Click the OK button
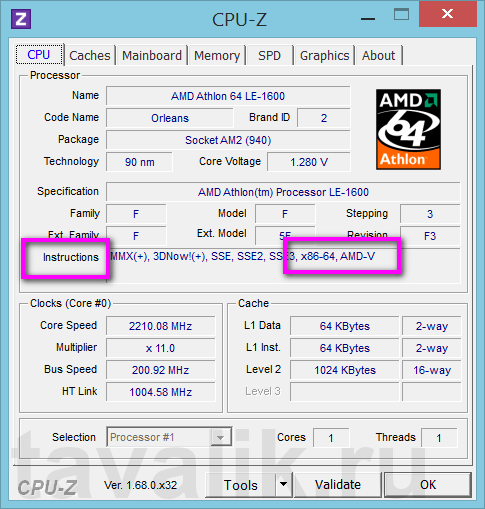This screenshot has height=509, width=485. [x=428, y=484]
